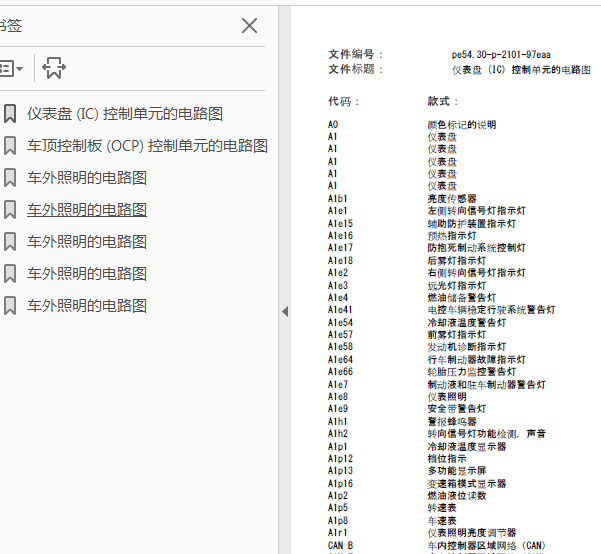Click the text 颜色标记的说明
Screen dimensions: 601x554
(462, 125)
